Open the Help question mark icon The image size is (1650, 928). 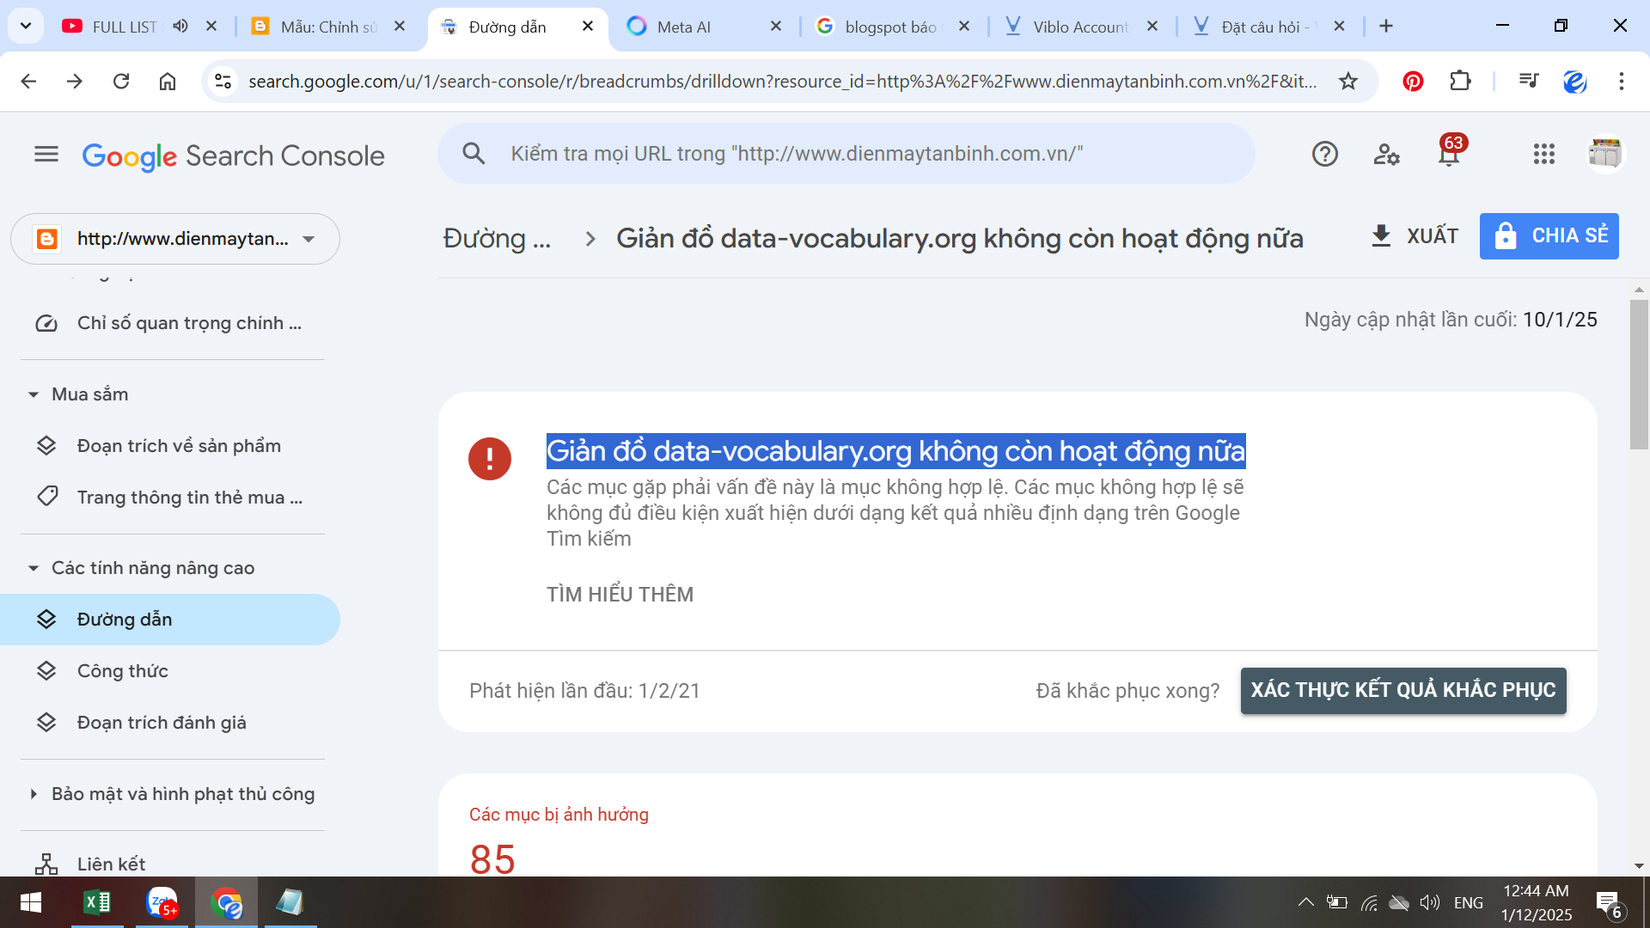pyautogui.click(x=1325, y=154)
